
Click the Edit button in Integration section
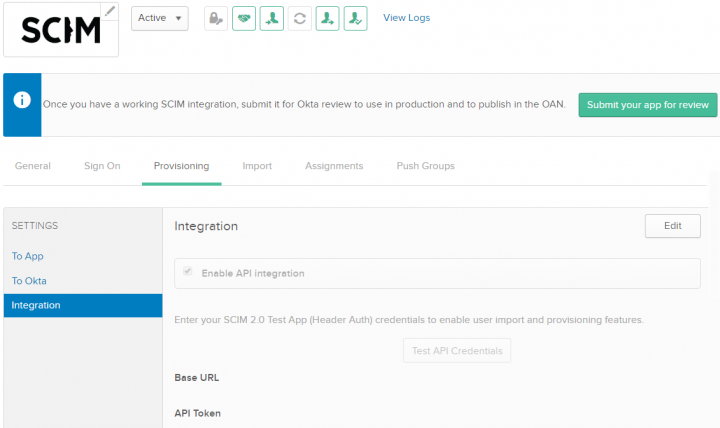click(672, 226)
